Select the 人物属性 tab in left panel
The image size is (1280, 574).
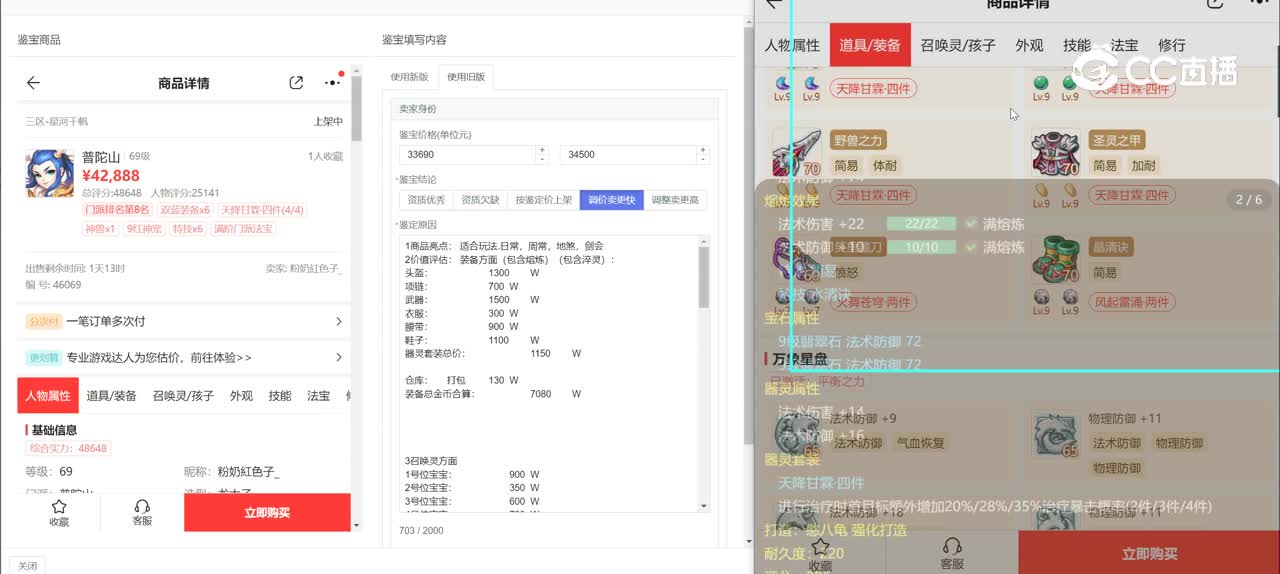48,396
